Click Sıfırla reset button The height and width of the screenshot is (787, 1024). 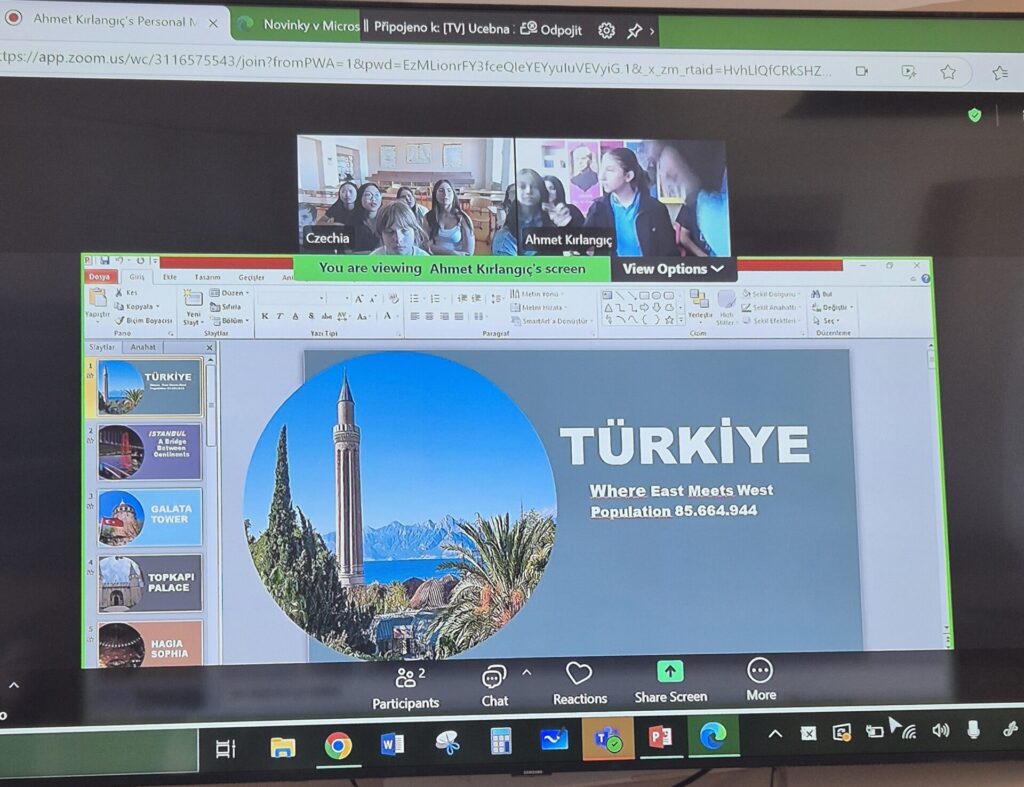(226, 306)
